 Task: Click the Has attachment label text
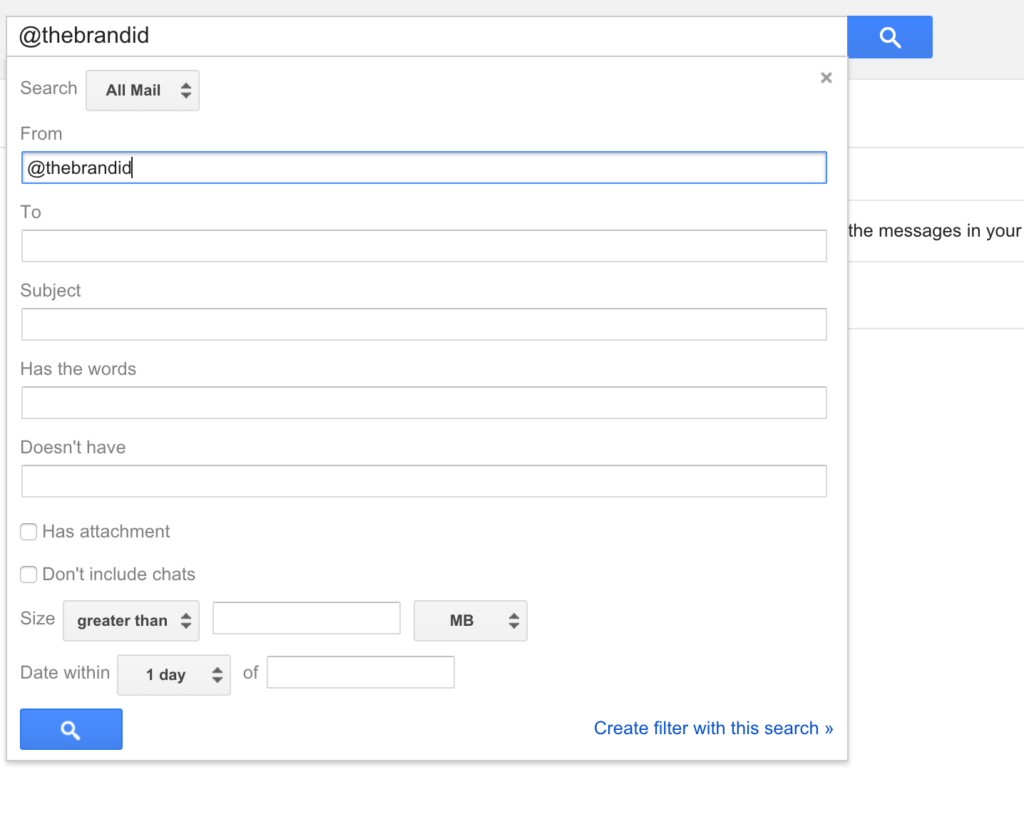[106, 532]
